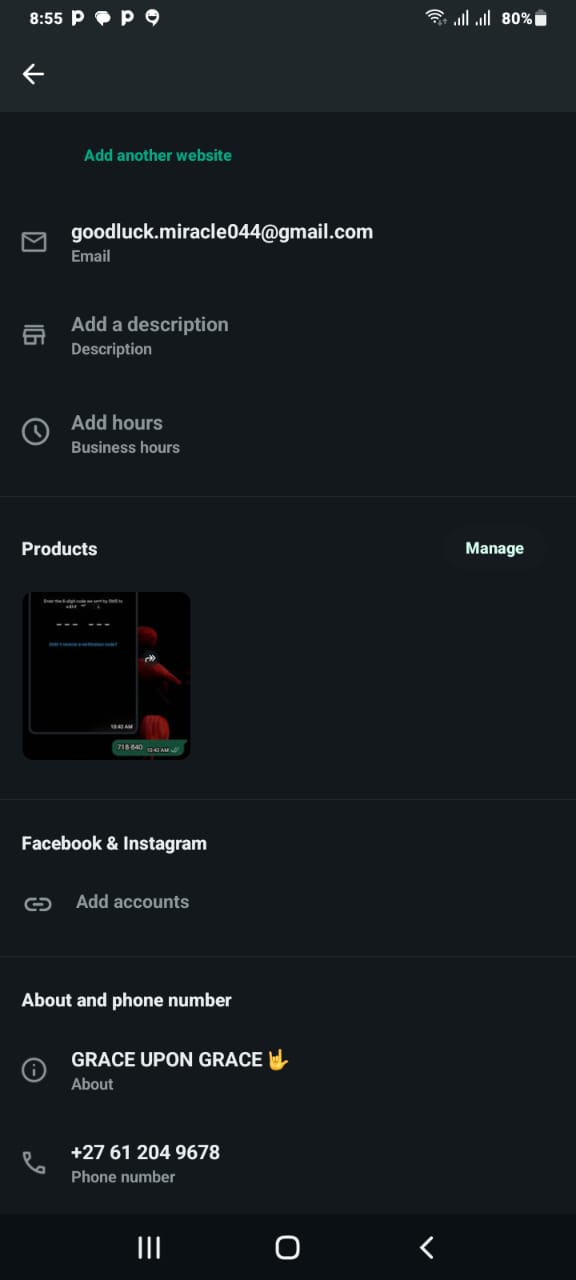Viewport: 576px width, 1280px height.
Task: Tap the back arrow at top
Action: pyautogui.click(x=34, y=74)
